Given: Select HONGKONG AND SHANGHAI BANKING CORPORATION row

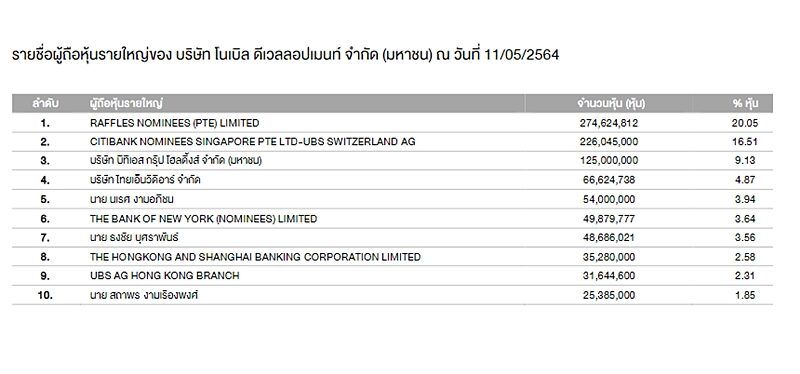Looking at the screenshot, I should click(x=392, y=257).
